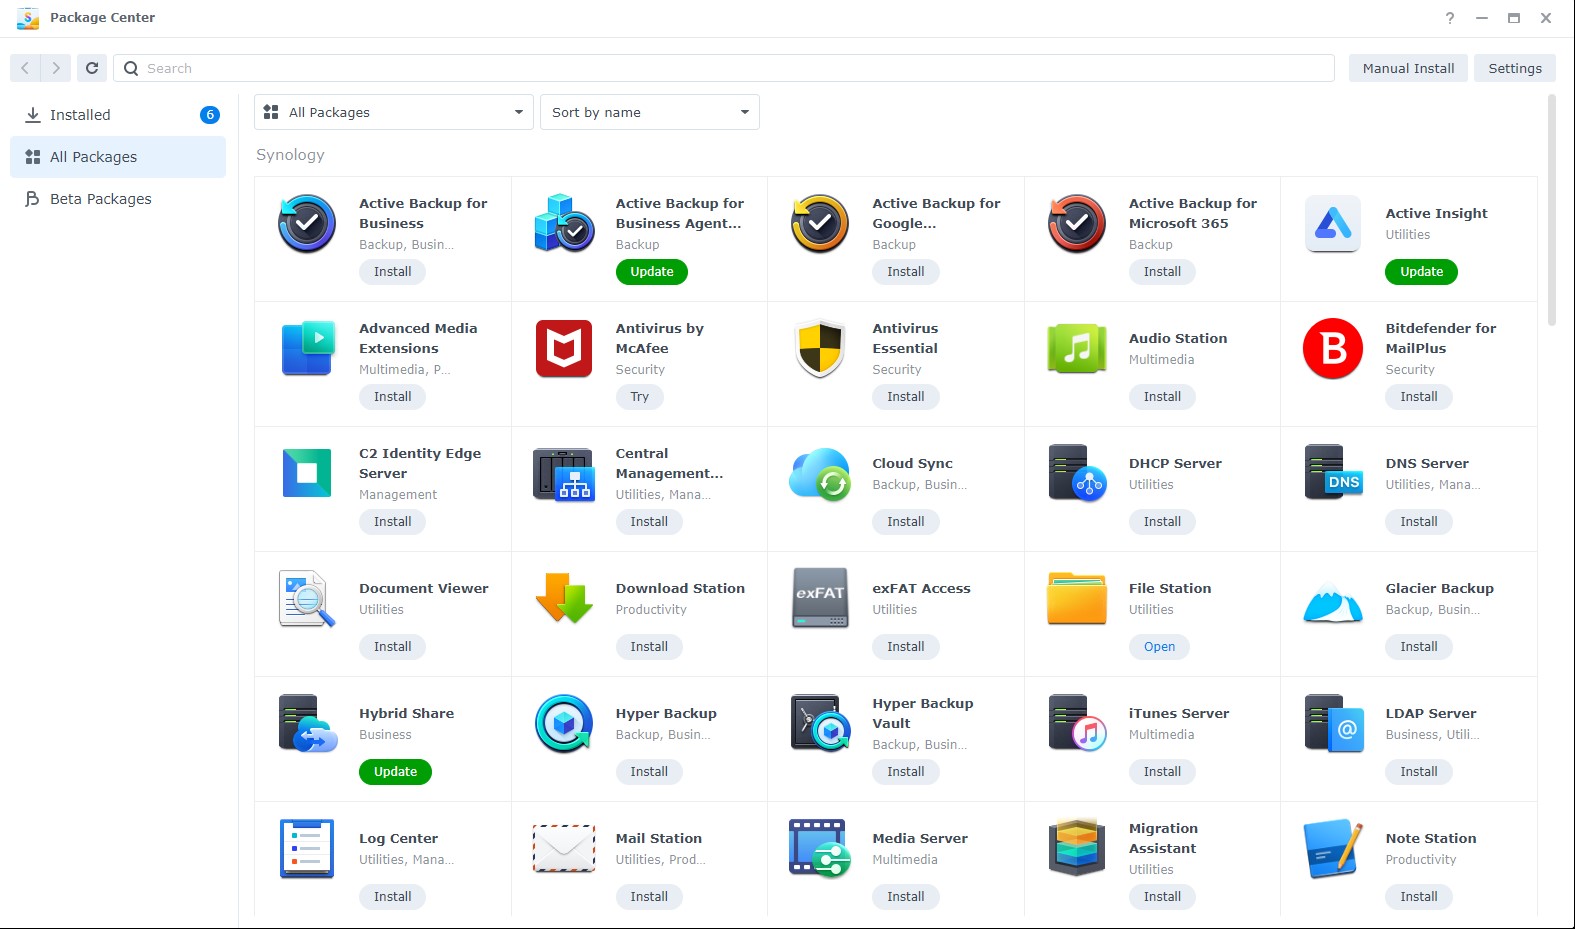Image resolution: width=1575 pixels, height=929 pixels.
Task: Click the Bitdefender for MailPlus icon
Action: pyautogui.click(x=1333, y=348)
